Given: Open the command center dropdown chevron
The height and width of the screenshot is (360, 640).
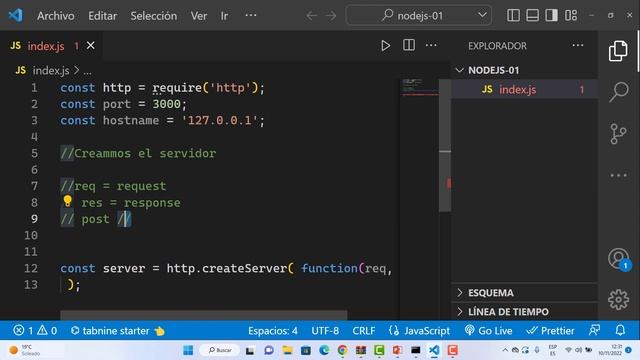Looking at the screenshot, I should pyautogui.click(x=482, y=15).
